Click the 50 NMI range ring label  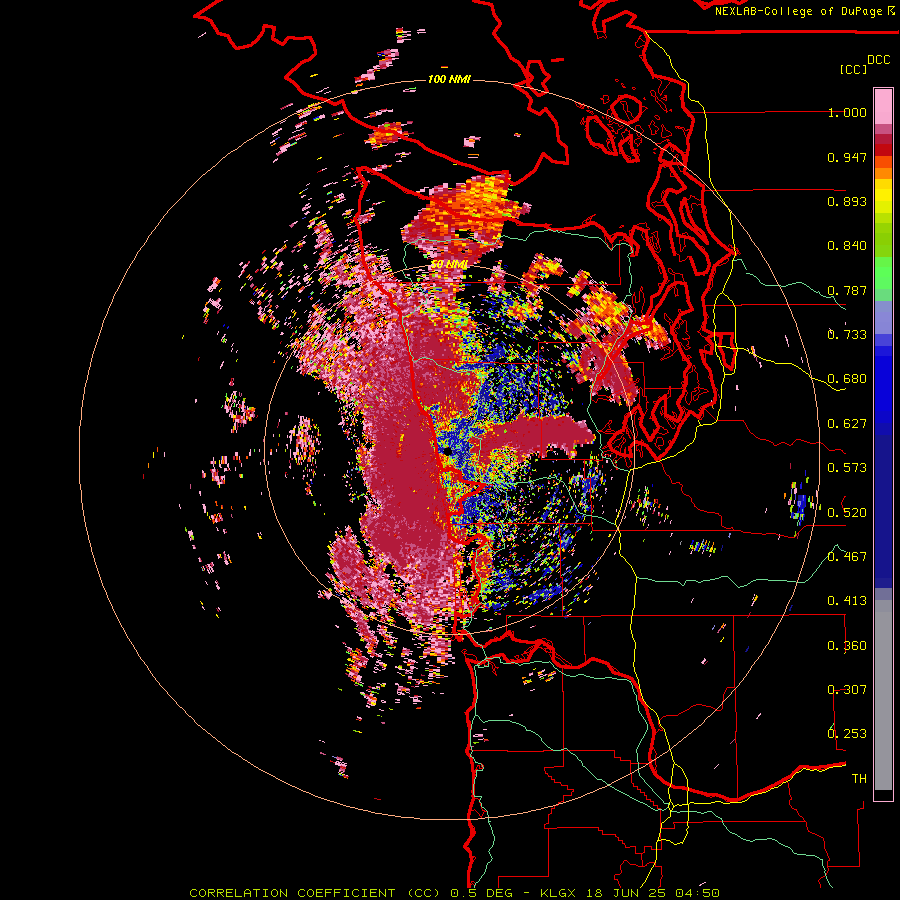[449, 265]
